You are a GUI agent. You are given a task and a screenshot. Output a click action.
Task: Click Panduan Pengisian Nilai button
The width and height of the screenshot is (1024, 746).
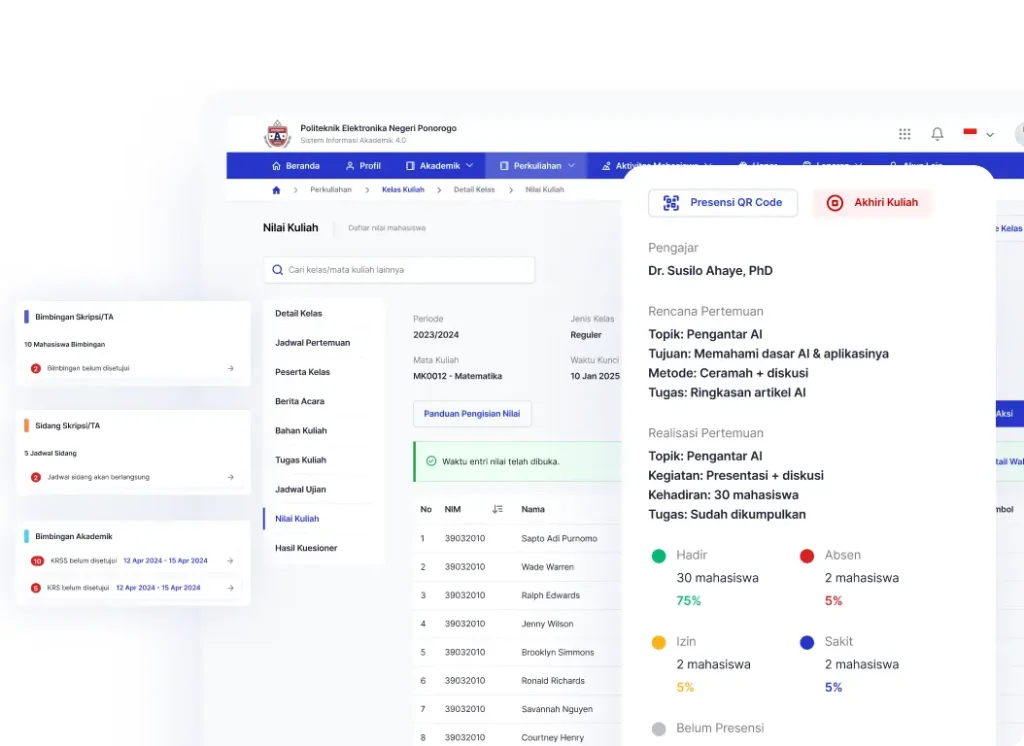click(472, 414)
